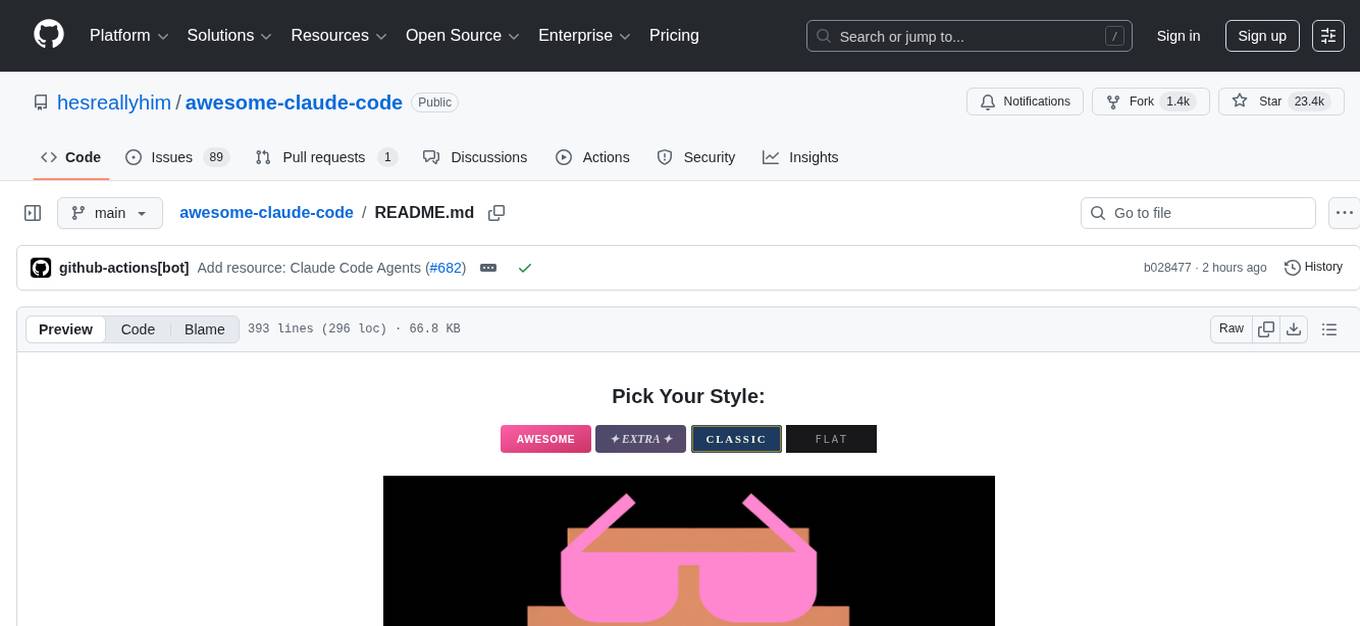Click the Sign up button
Viewport: 1360px width, 626px height.
1261,35
